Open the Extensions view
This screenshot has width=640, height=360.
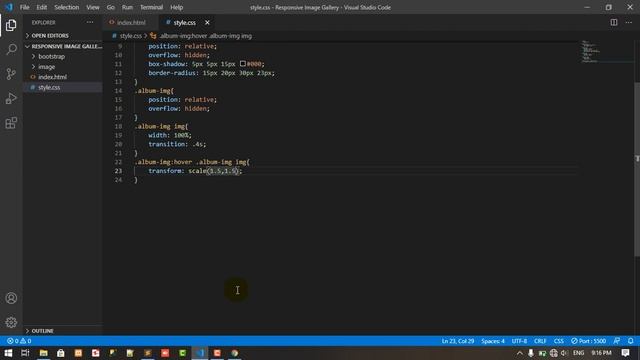11,123
